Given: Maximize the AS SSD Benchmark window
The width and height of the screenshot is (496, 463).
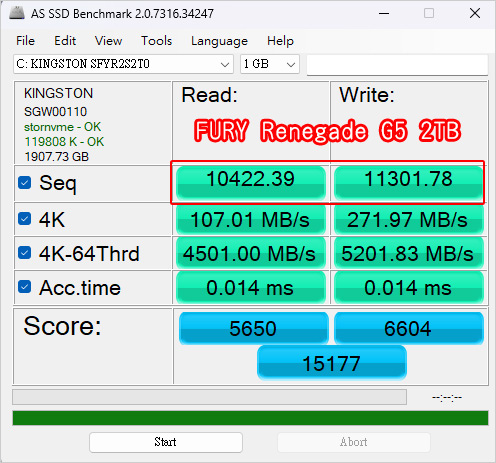Looking at the screenshot, I should coord(429,13).
